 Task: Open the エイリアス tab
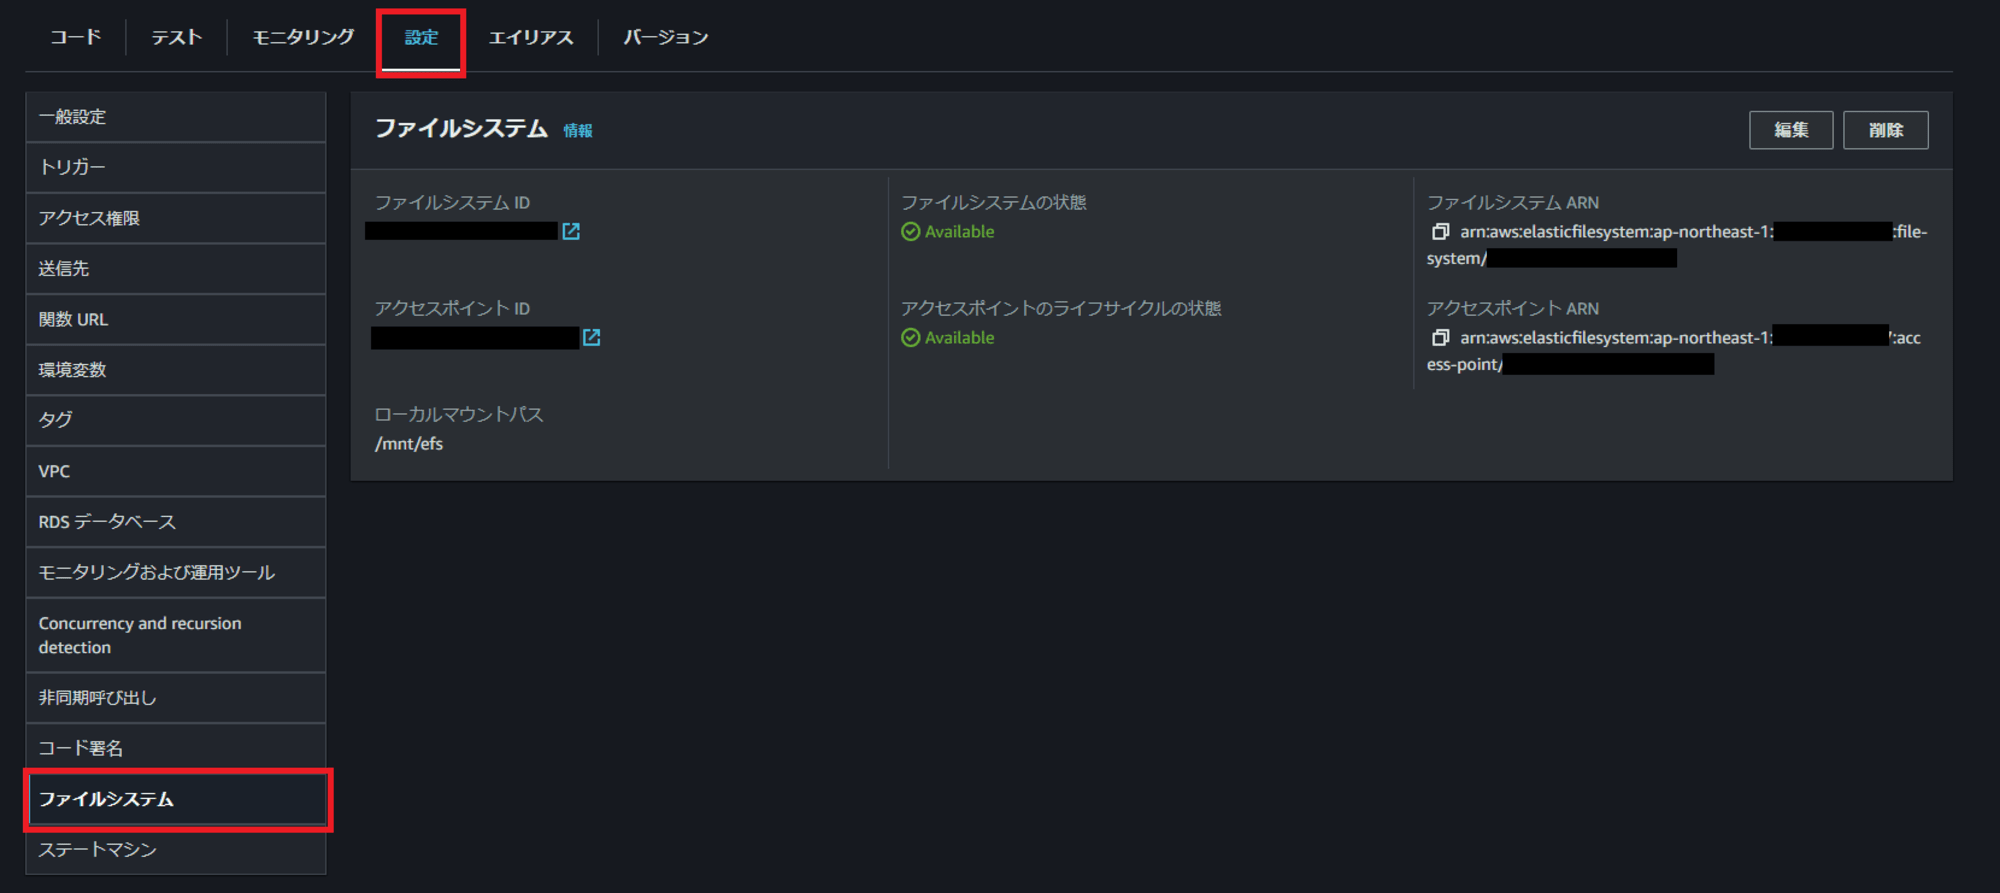531,37
